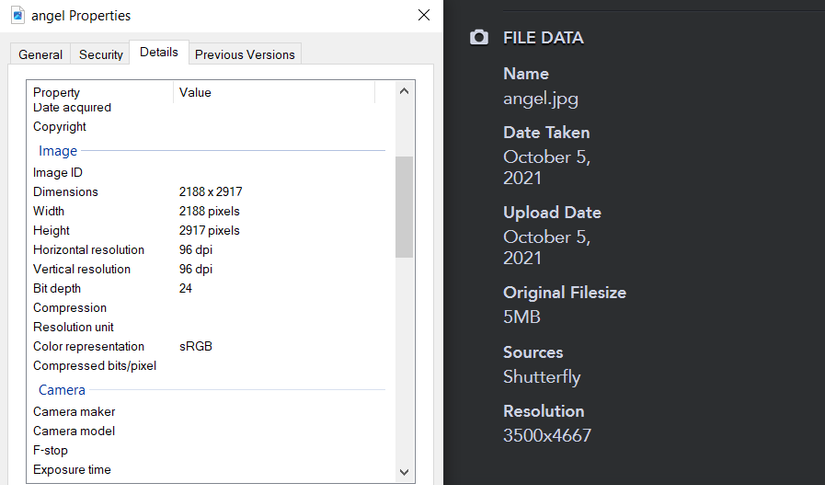The width and height of the screenshot is (825, 485).
Task: Click the Camera maker property row
Action: [74, 411]
